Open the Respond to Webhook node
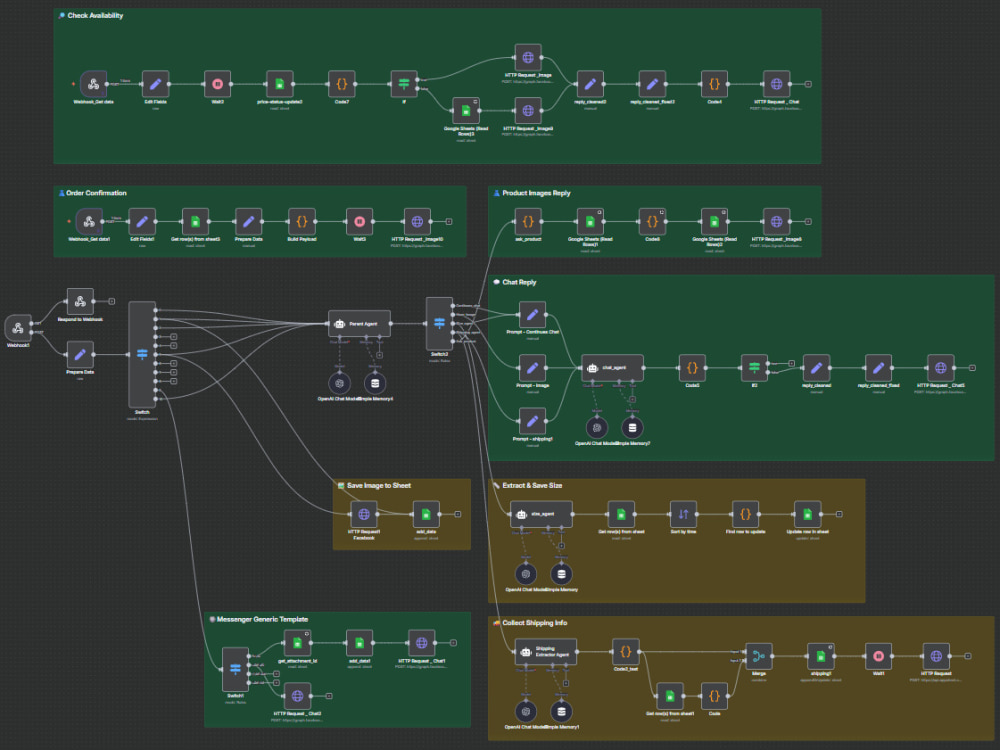 (80, 301)
